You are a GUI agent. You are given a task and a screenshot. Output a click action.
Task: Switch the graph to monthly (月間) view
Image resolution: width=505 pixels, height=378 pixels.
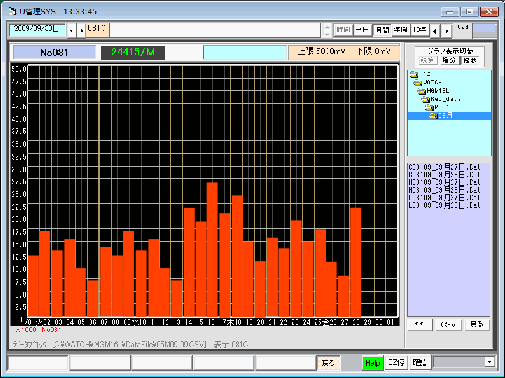pyautogui.click(x=382, y=30)
